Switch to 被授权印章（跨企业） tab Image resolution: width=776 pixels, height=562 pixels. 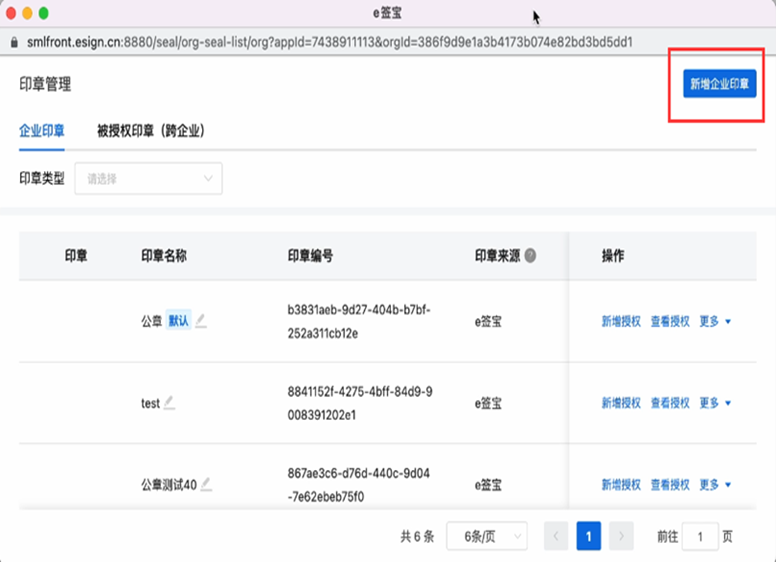[x=150, y=131]
